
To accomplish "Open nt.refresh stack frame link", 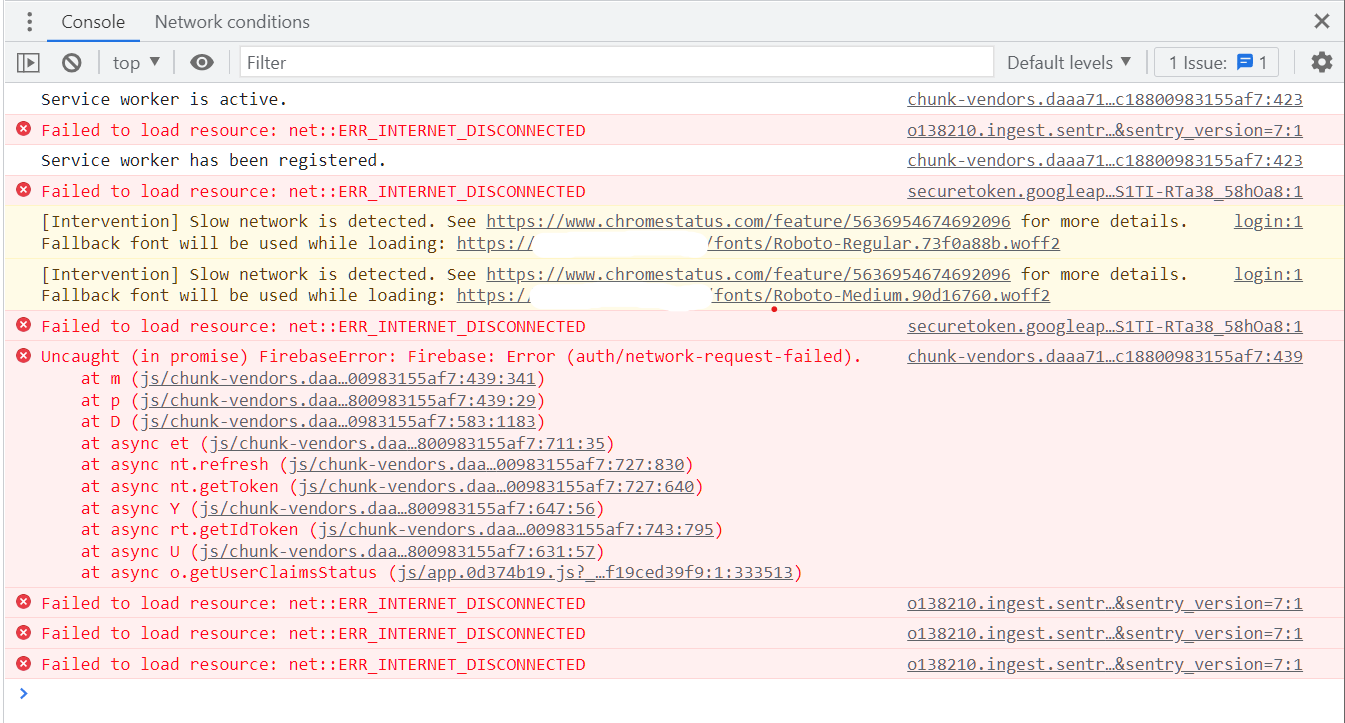I will click(x=486, y=465).
